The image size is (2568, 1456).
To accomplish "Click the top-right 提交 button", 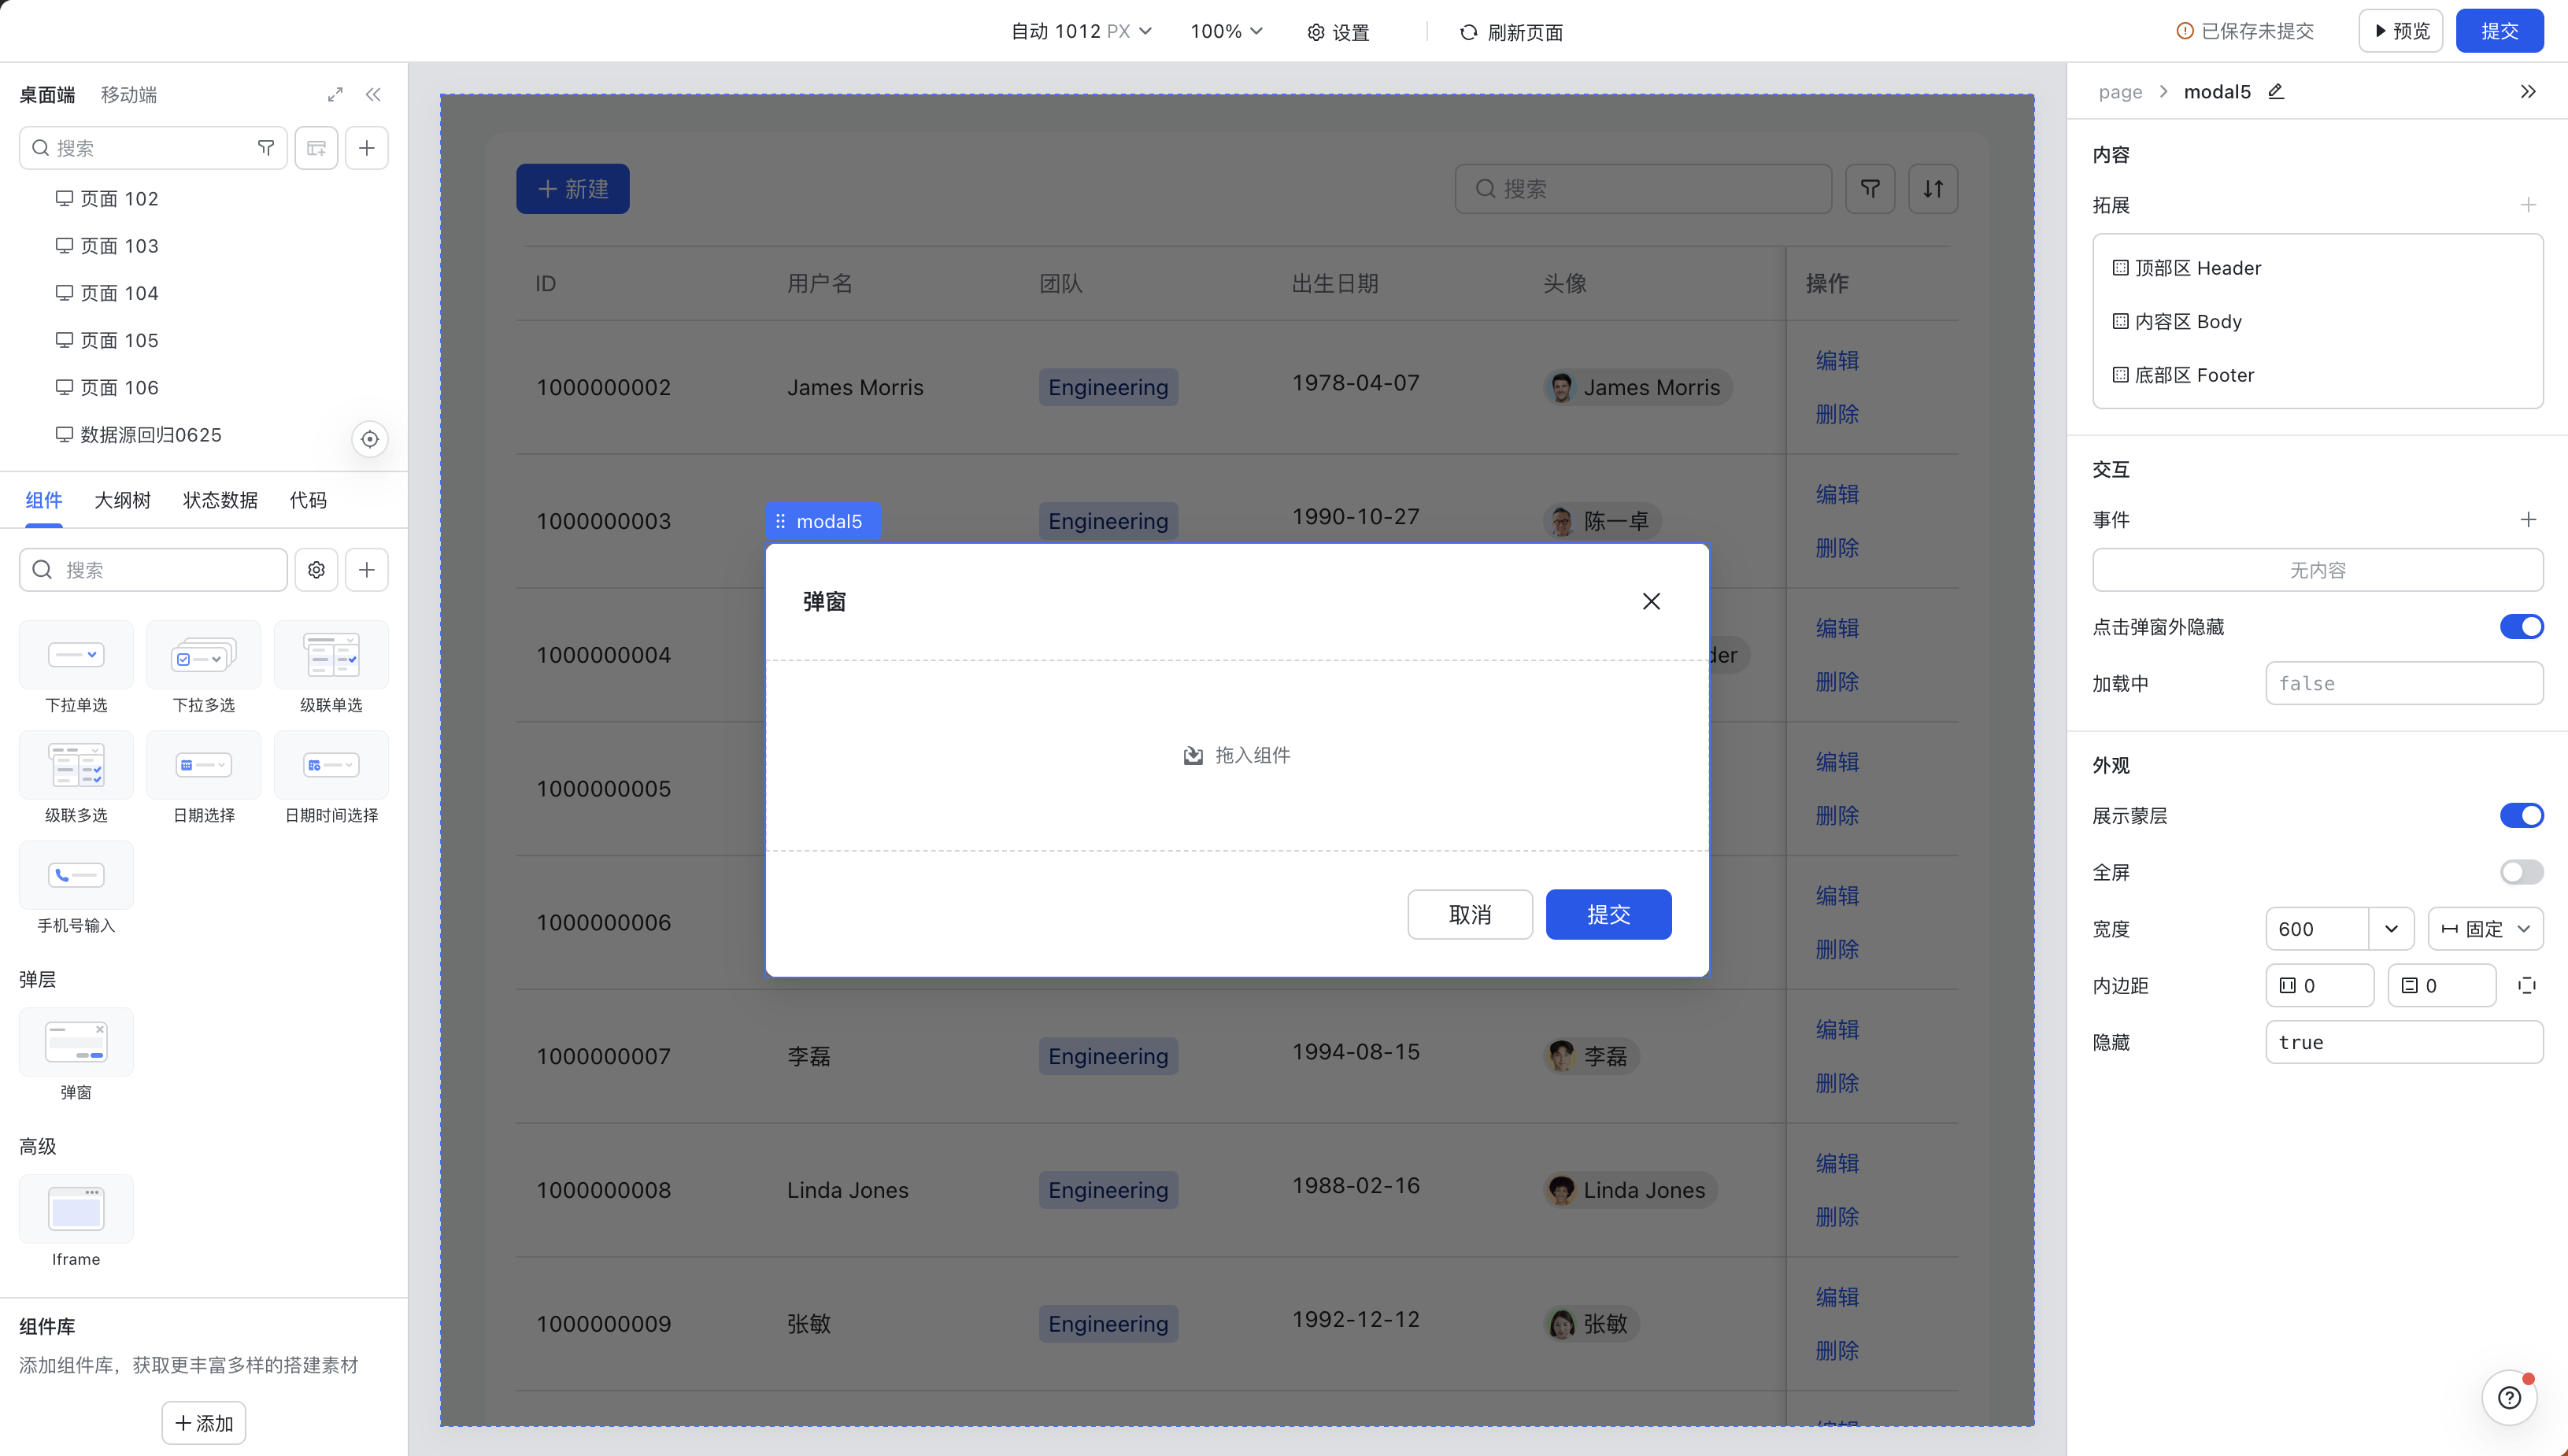I will click(2499, 31).
